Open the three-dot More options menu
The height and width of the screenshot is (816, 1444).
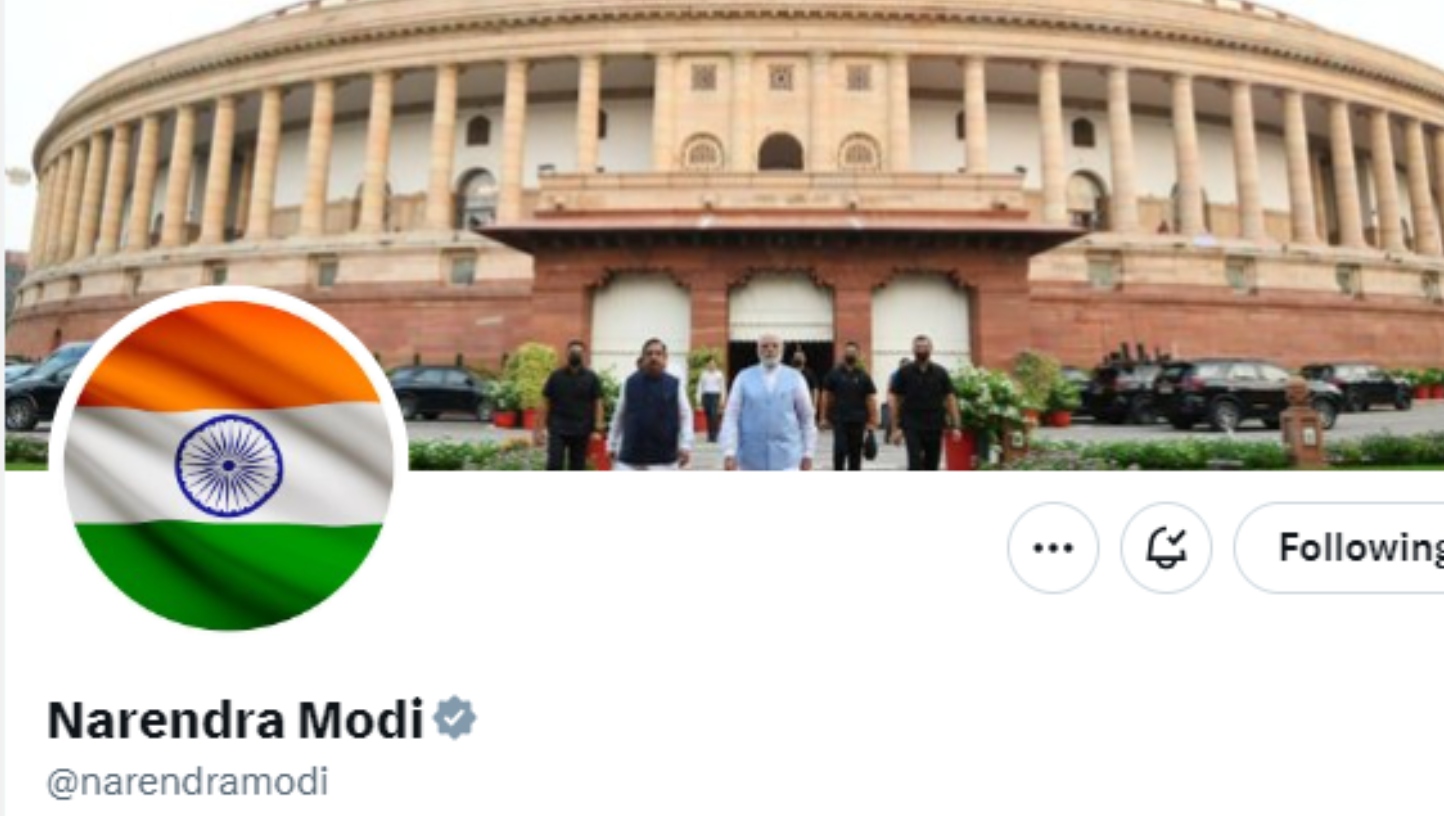1053,548
